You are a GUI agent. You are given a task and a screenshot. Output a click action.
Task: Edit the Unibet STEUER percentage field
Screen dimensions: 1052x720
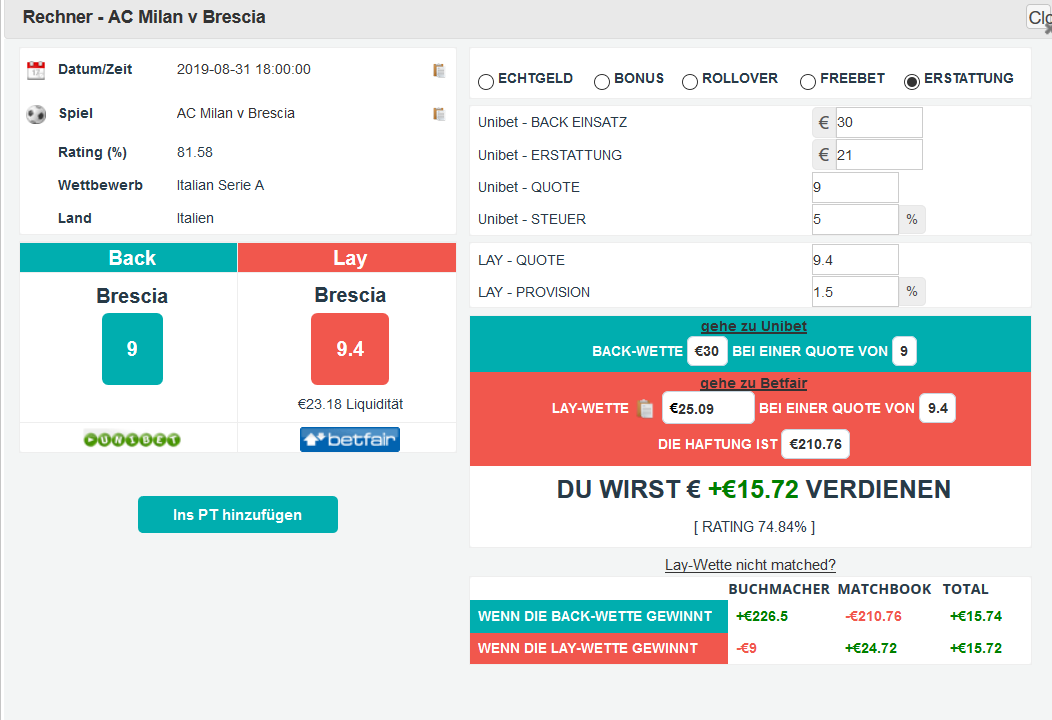tap(855, 219)
